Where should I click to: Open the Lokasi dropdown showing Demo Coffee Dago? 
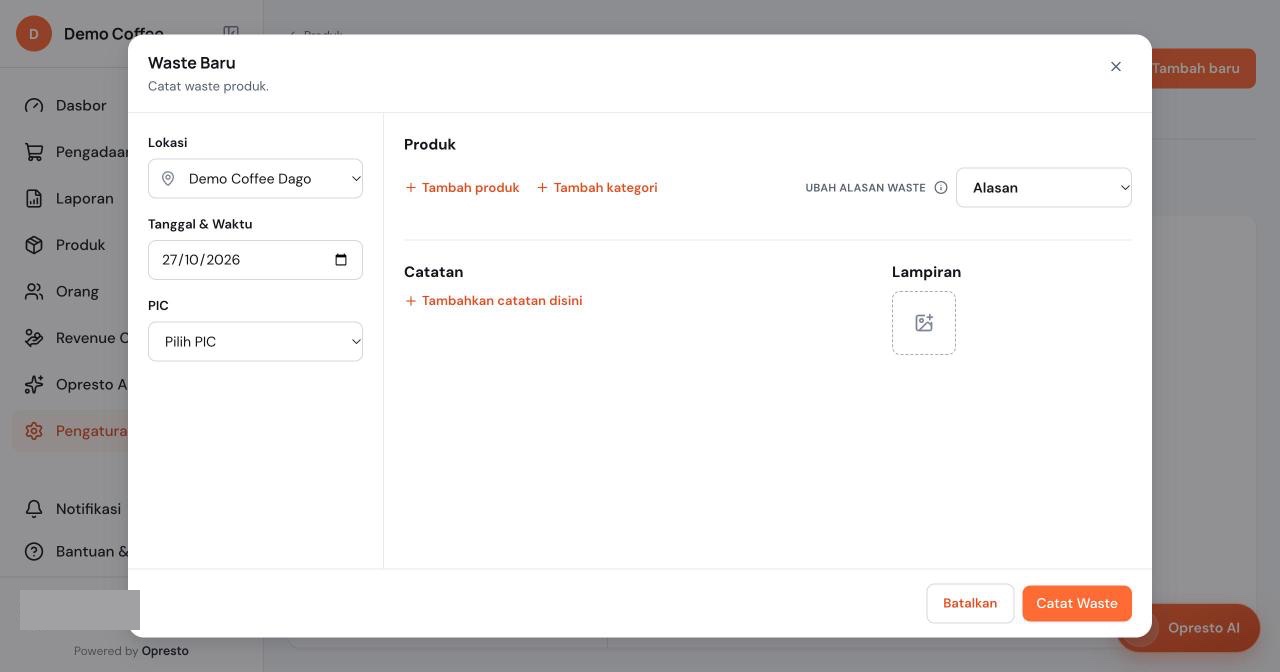[255, 179]
